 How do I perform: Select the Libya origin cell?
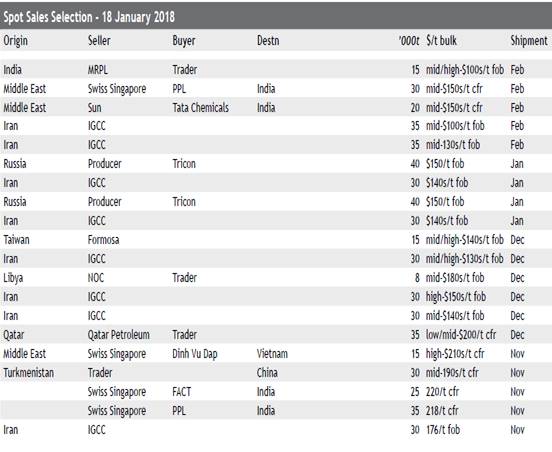[x=13, y=278]
